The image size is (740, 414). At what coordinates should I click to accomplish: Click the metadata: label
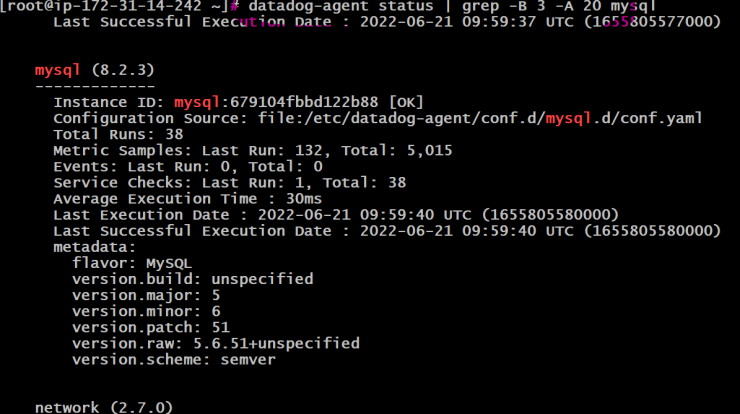[x=94, y=247]
